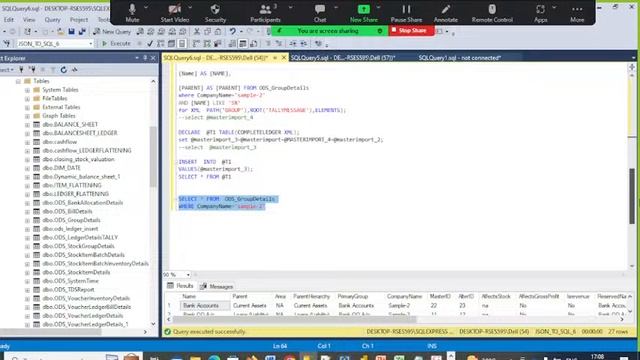Click the Parse checkmark icon

point(150,43)
